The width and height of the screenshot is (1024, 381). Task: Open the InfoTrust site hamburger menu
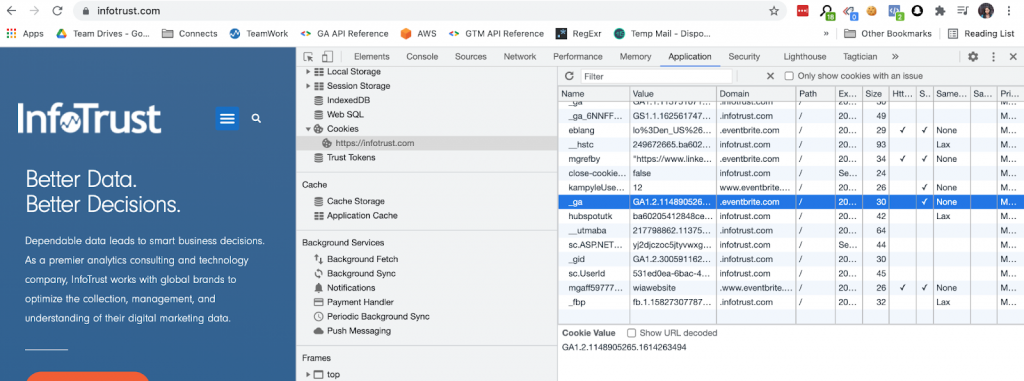[x=227, y=118]
